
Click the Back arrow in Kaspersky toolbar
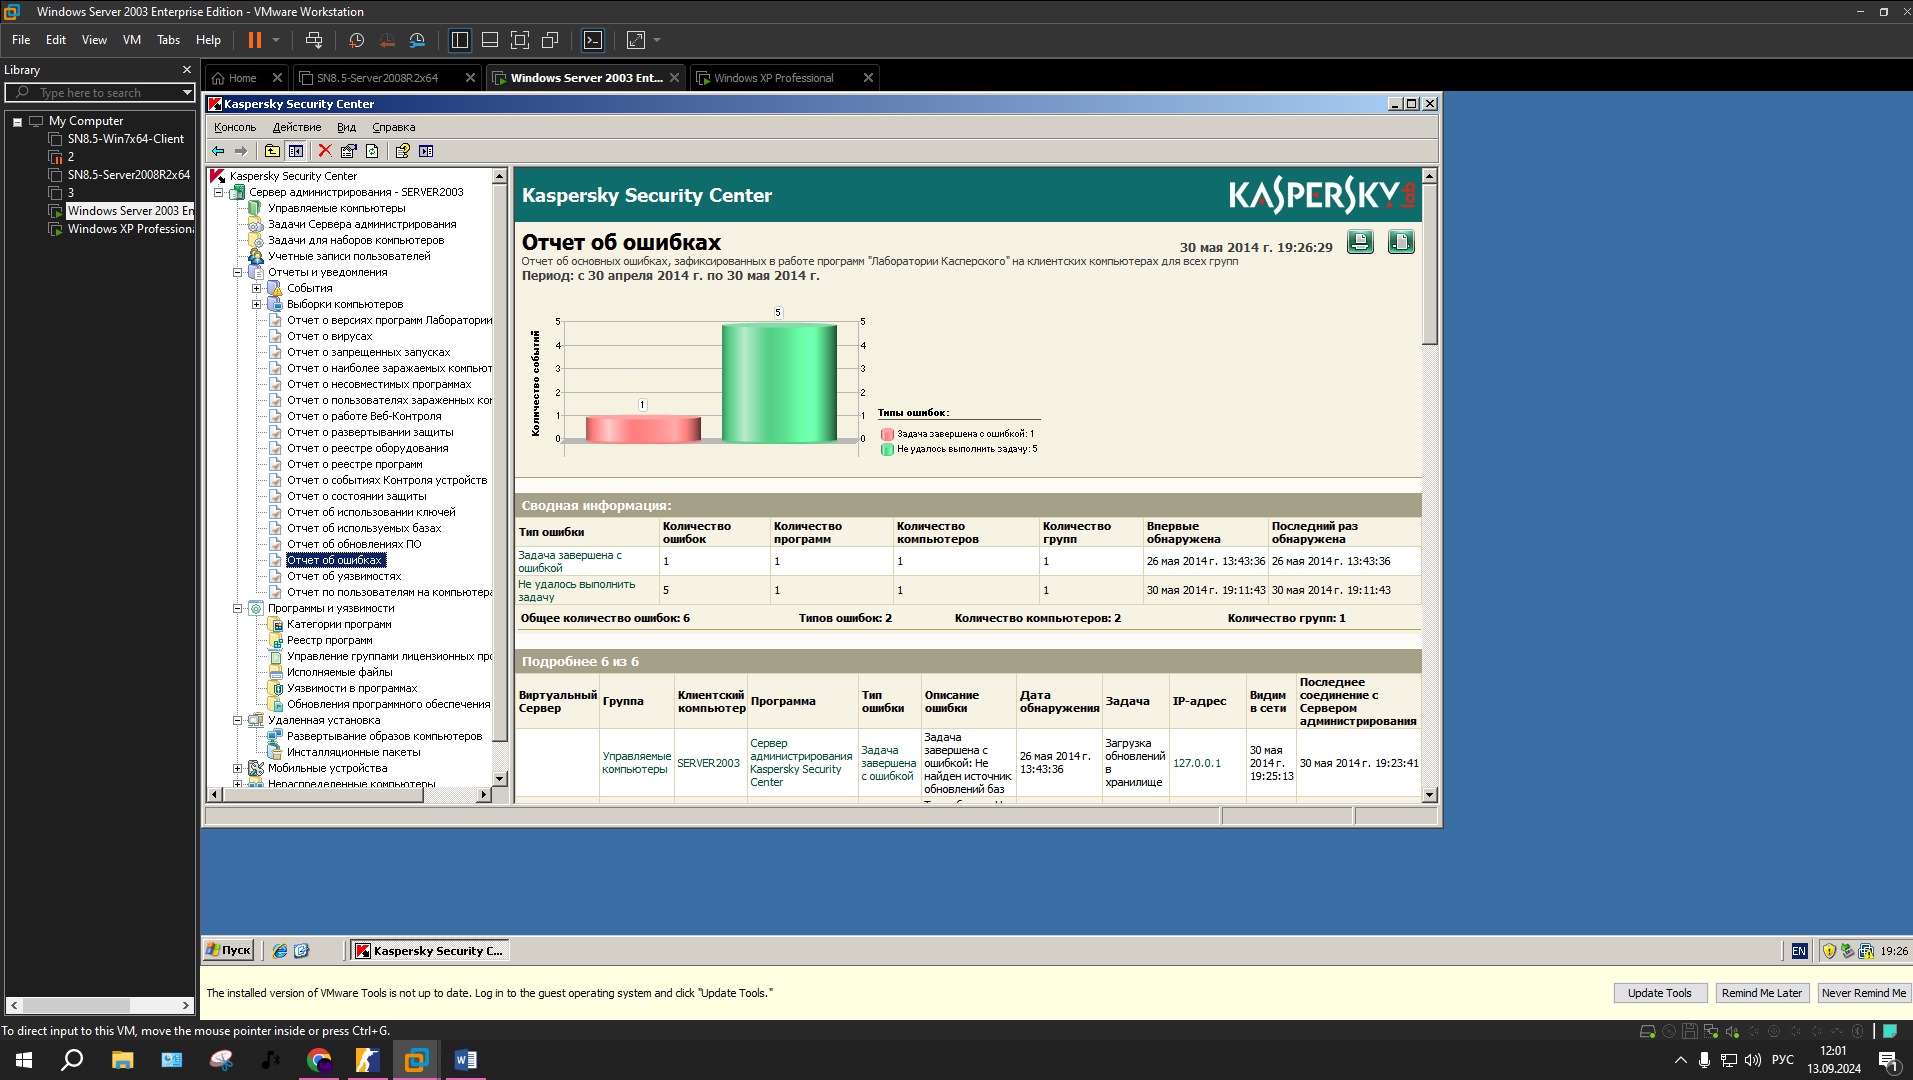tap(218, 151)
